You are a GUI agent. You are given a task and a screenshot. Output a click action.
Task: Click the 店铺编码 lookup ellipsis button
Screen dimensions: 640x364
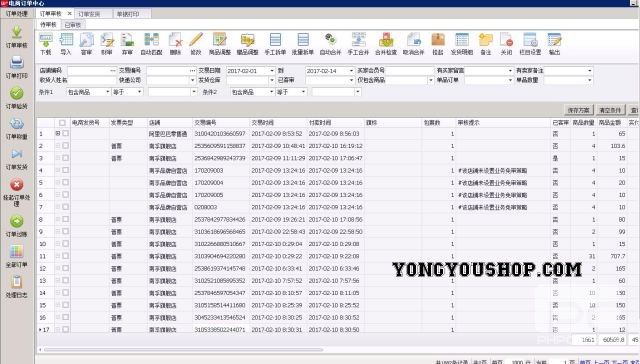113,71
